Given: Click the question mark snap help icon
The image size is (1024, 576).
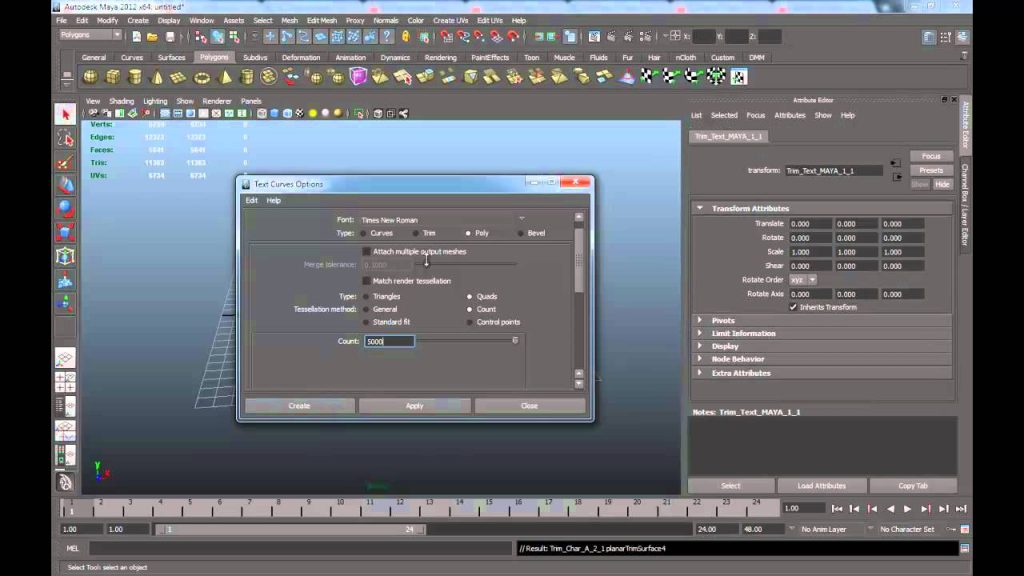Looking at the screenshot, I should tap(387, 37).
